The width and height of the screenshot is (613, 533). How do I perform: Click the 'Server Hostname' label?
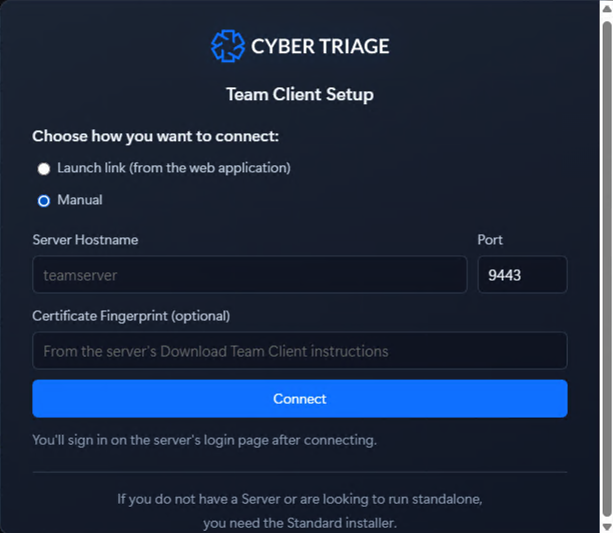(x=85, y=240)
